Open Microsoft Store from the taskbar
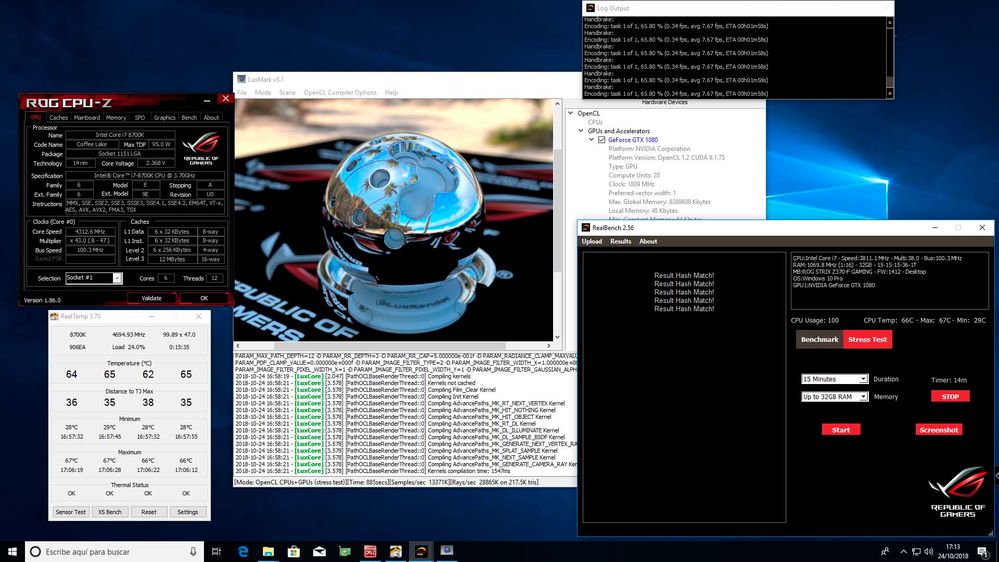This screenshot has height=562, width=999. (294, 551)
